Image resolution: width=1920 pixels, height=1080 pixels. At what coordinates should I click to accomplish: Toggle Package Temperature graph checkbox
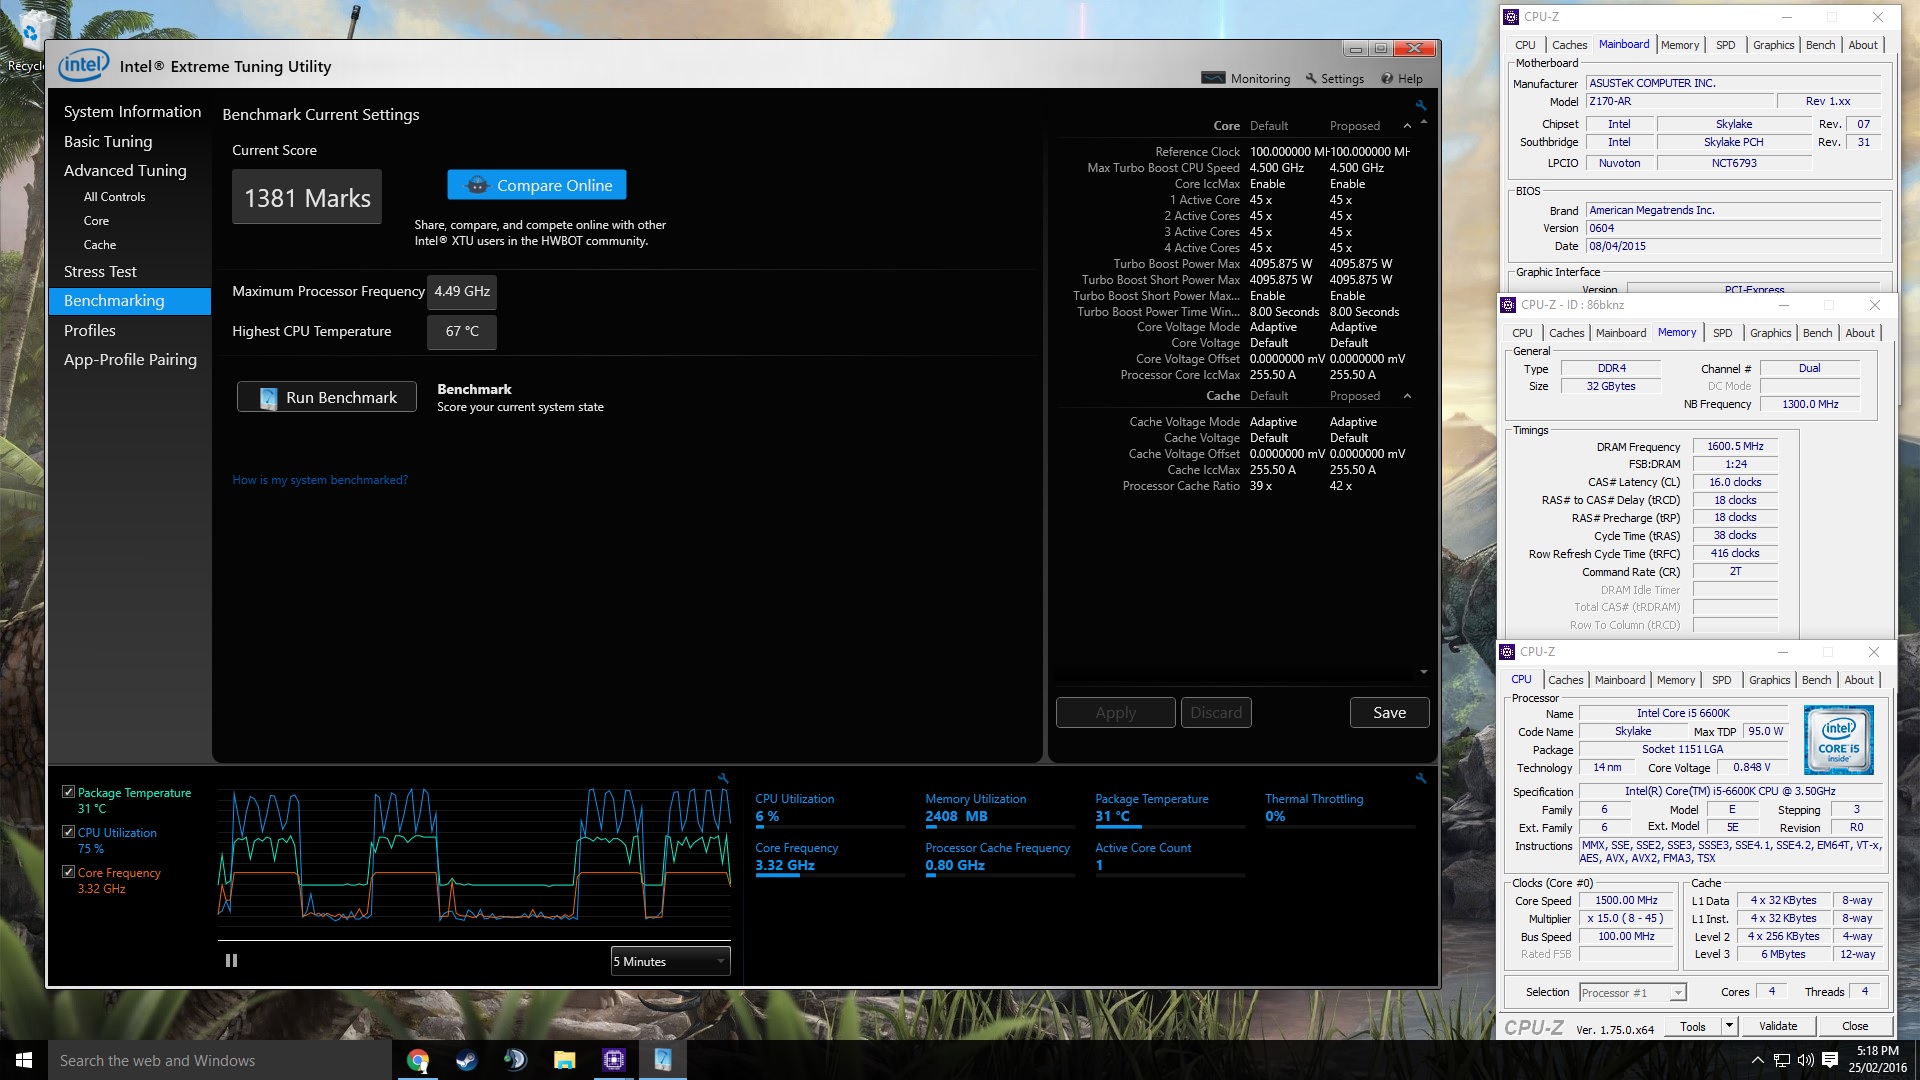coord(68,792)
